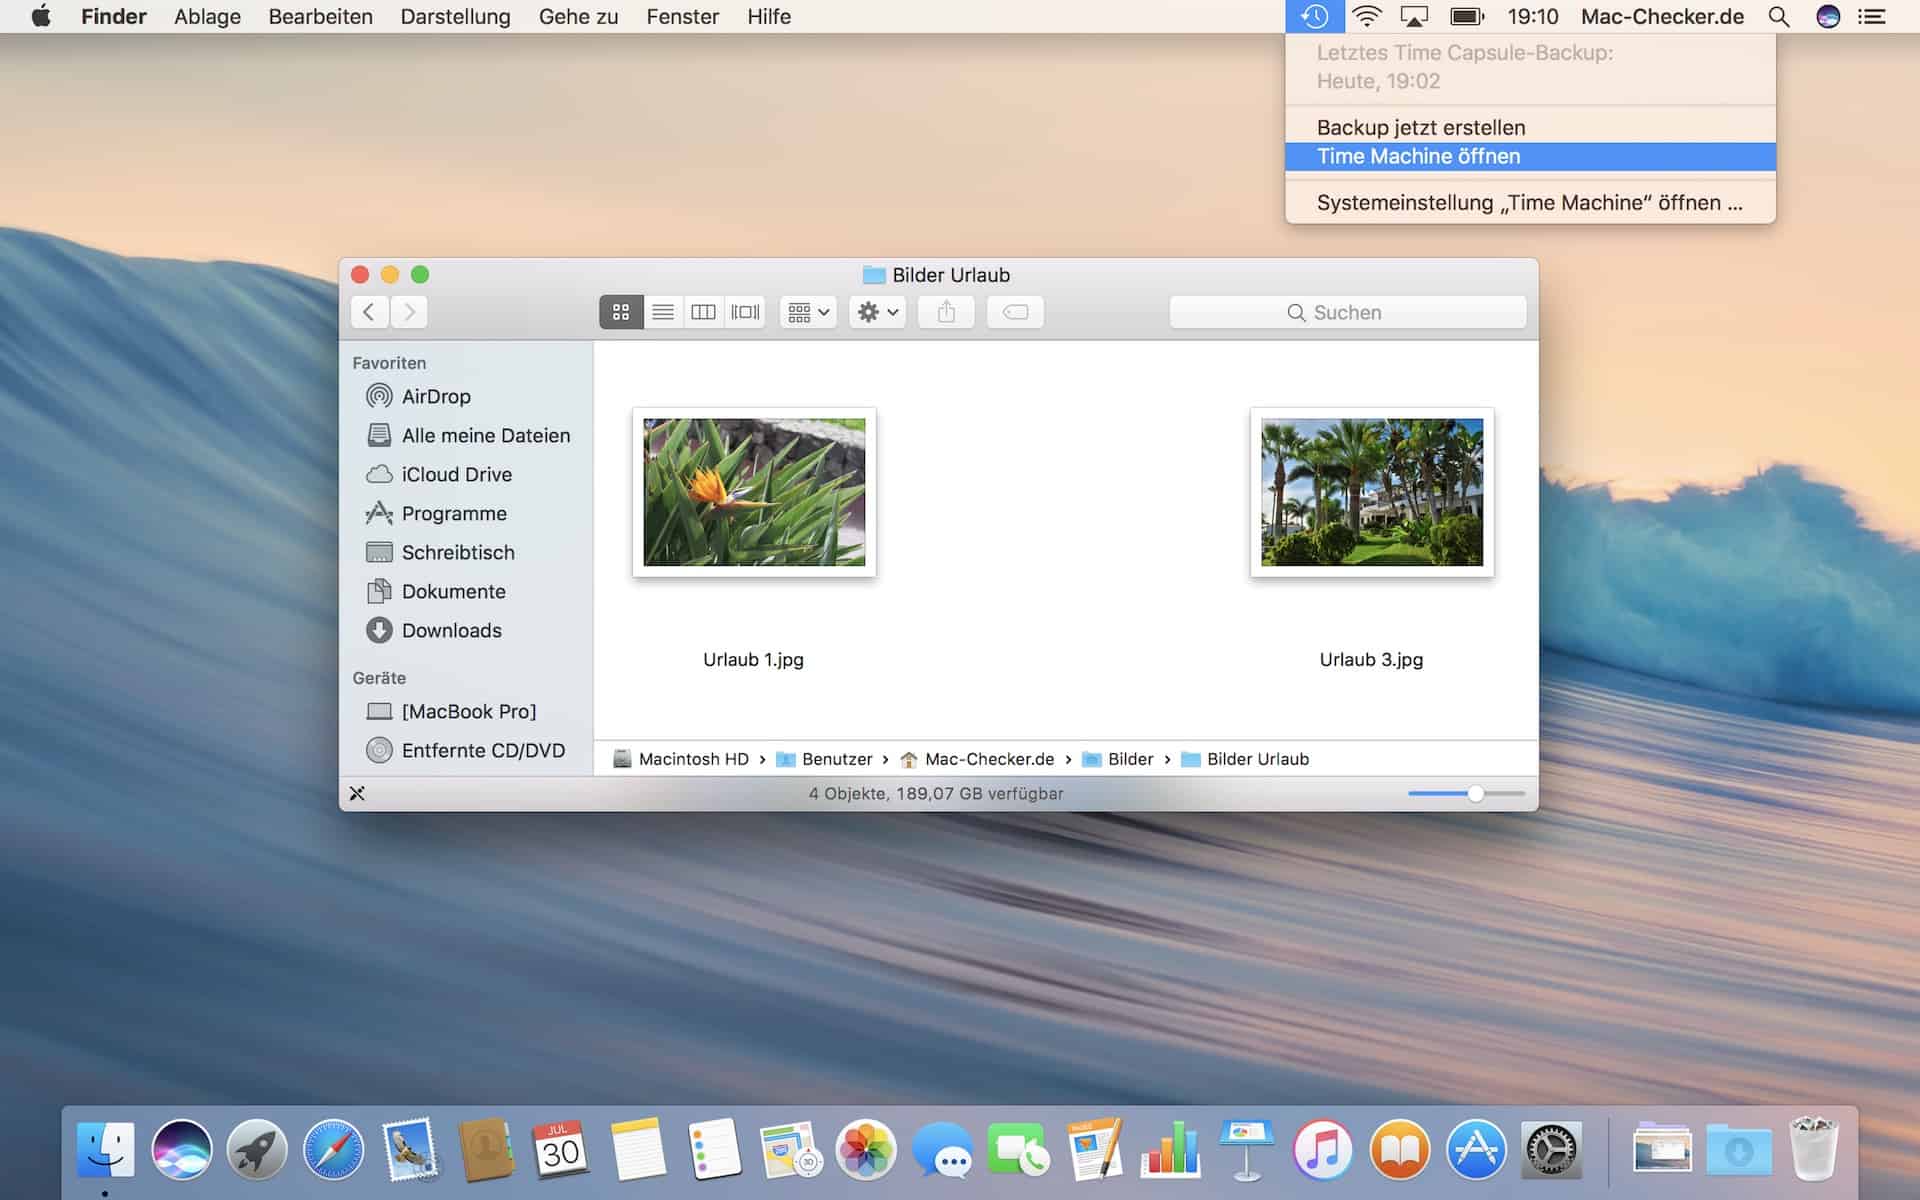
Task: Select the Urlaub 1.jpg thumbnail
Action: pyautogui.click(x=754, y=492)
